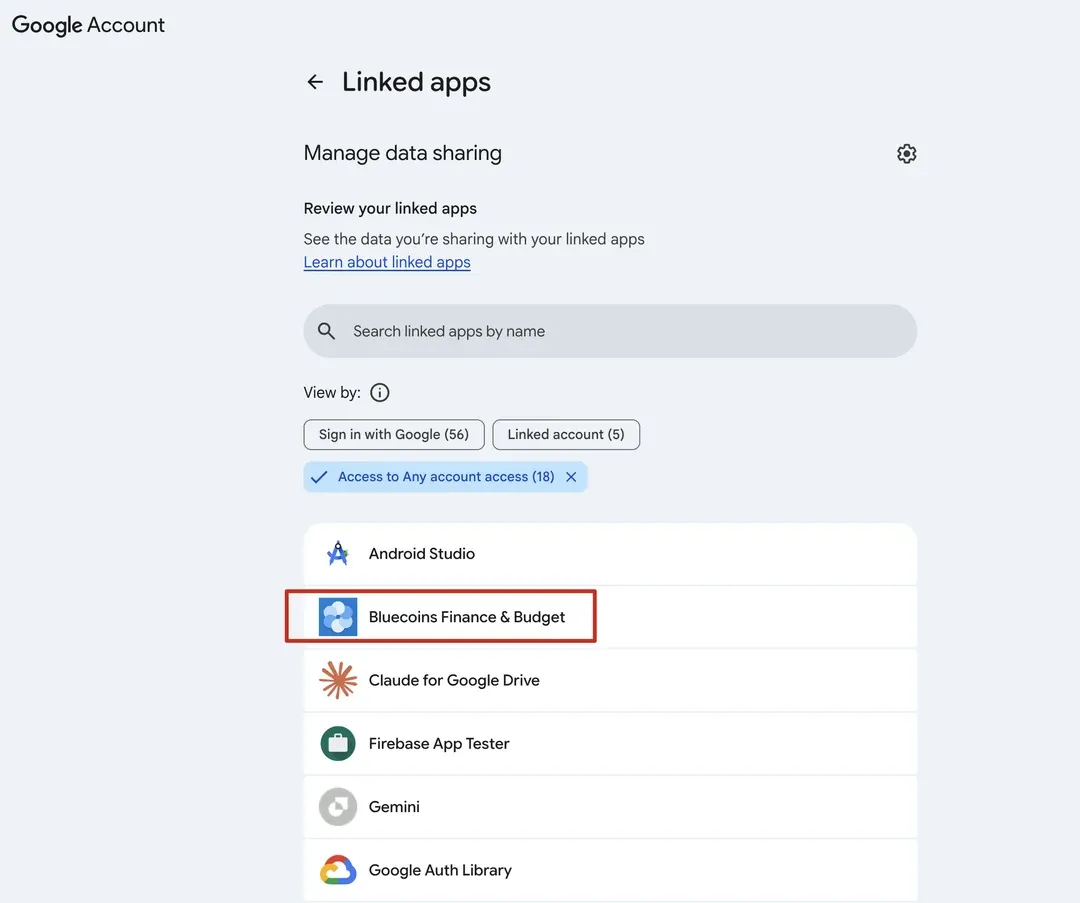Filter by Linked account (5)
The height and width of the screenshot is (903, 1080).
(x=566, y=435)
